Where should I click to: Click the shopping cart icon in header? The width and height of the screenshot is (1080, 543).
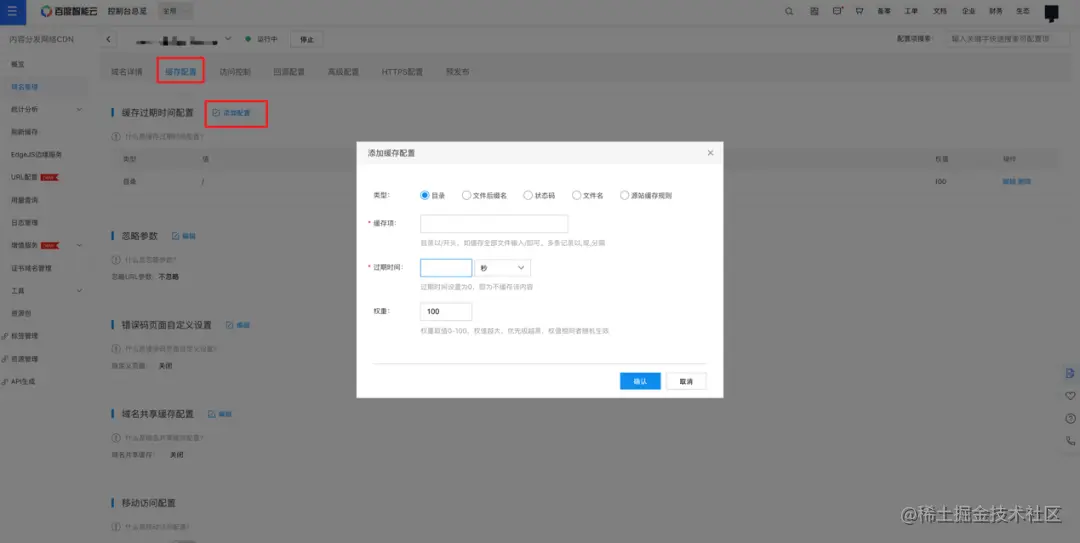click(860, 11)
